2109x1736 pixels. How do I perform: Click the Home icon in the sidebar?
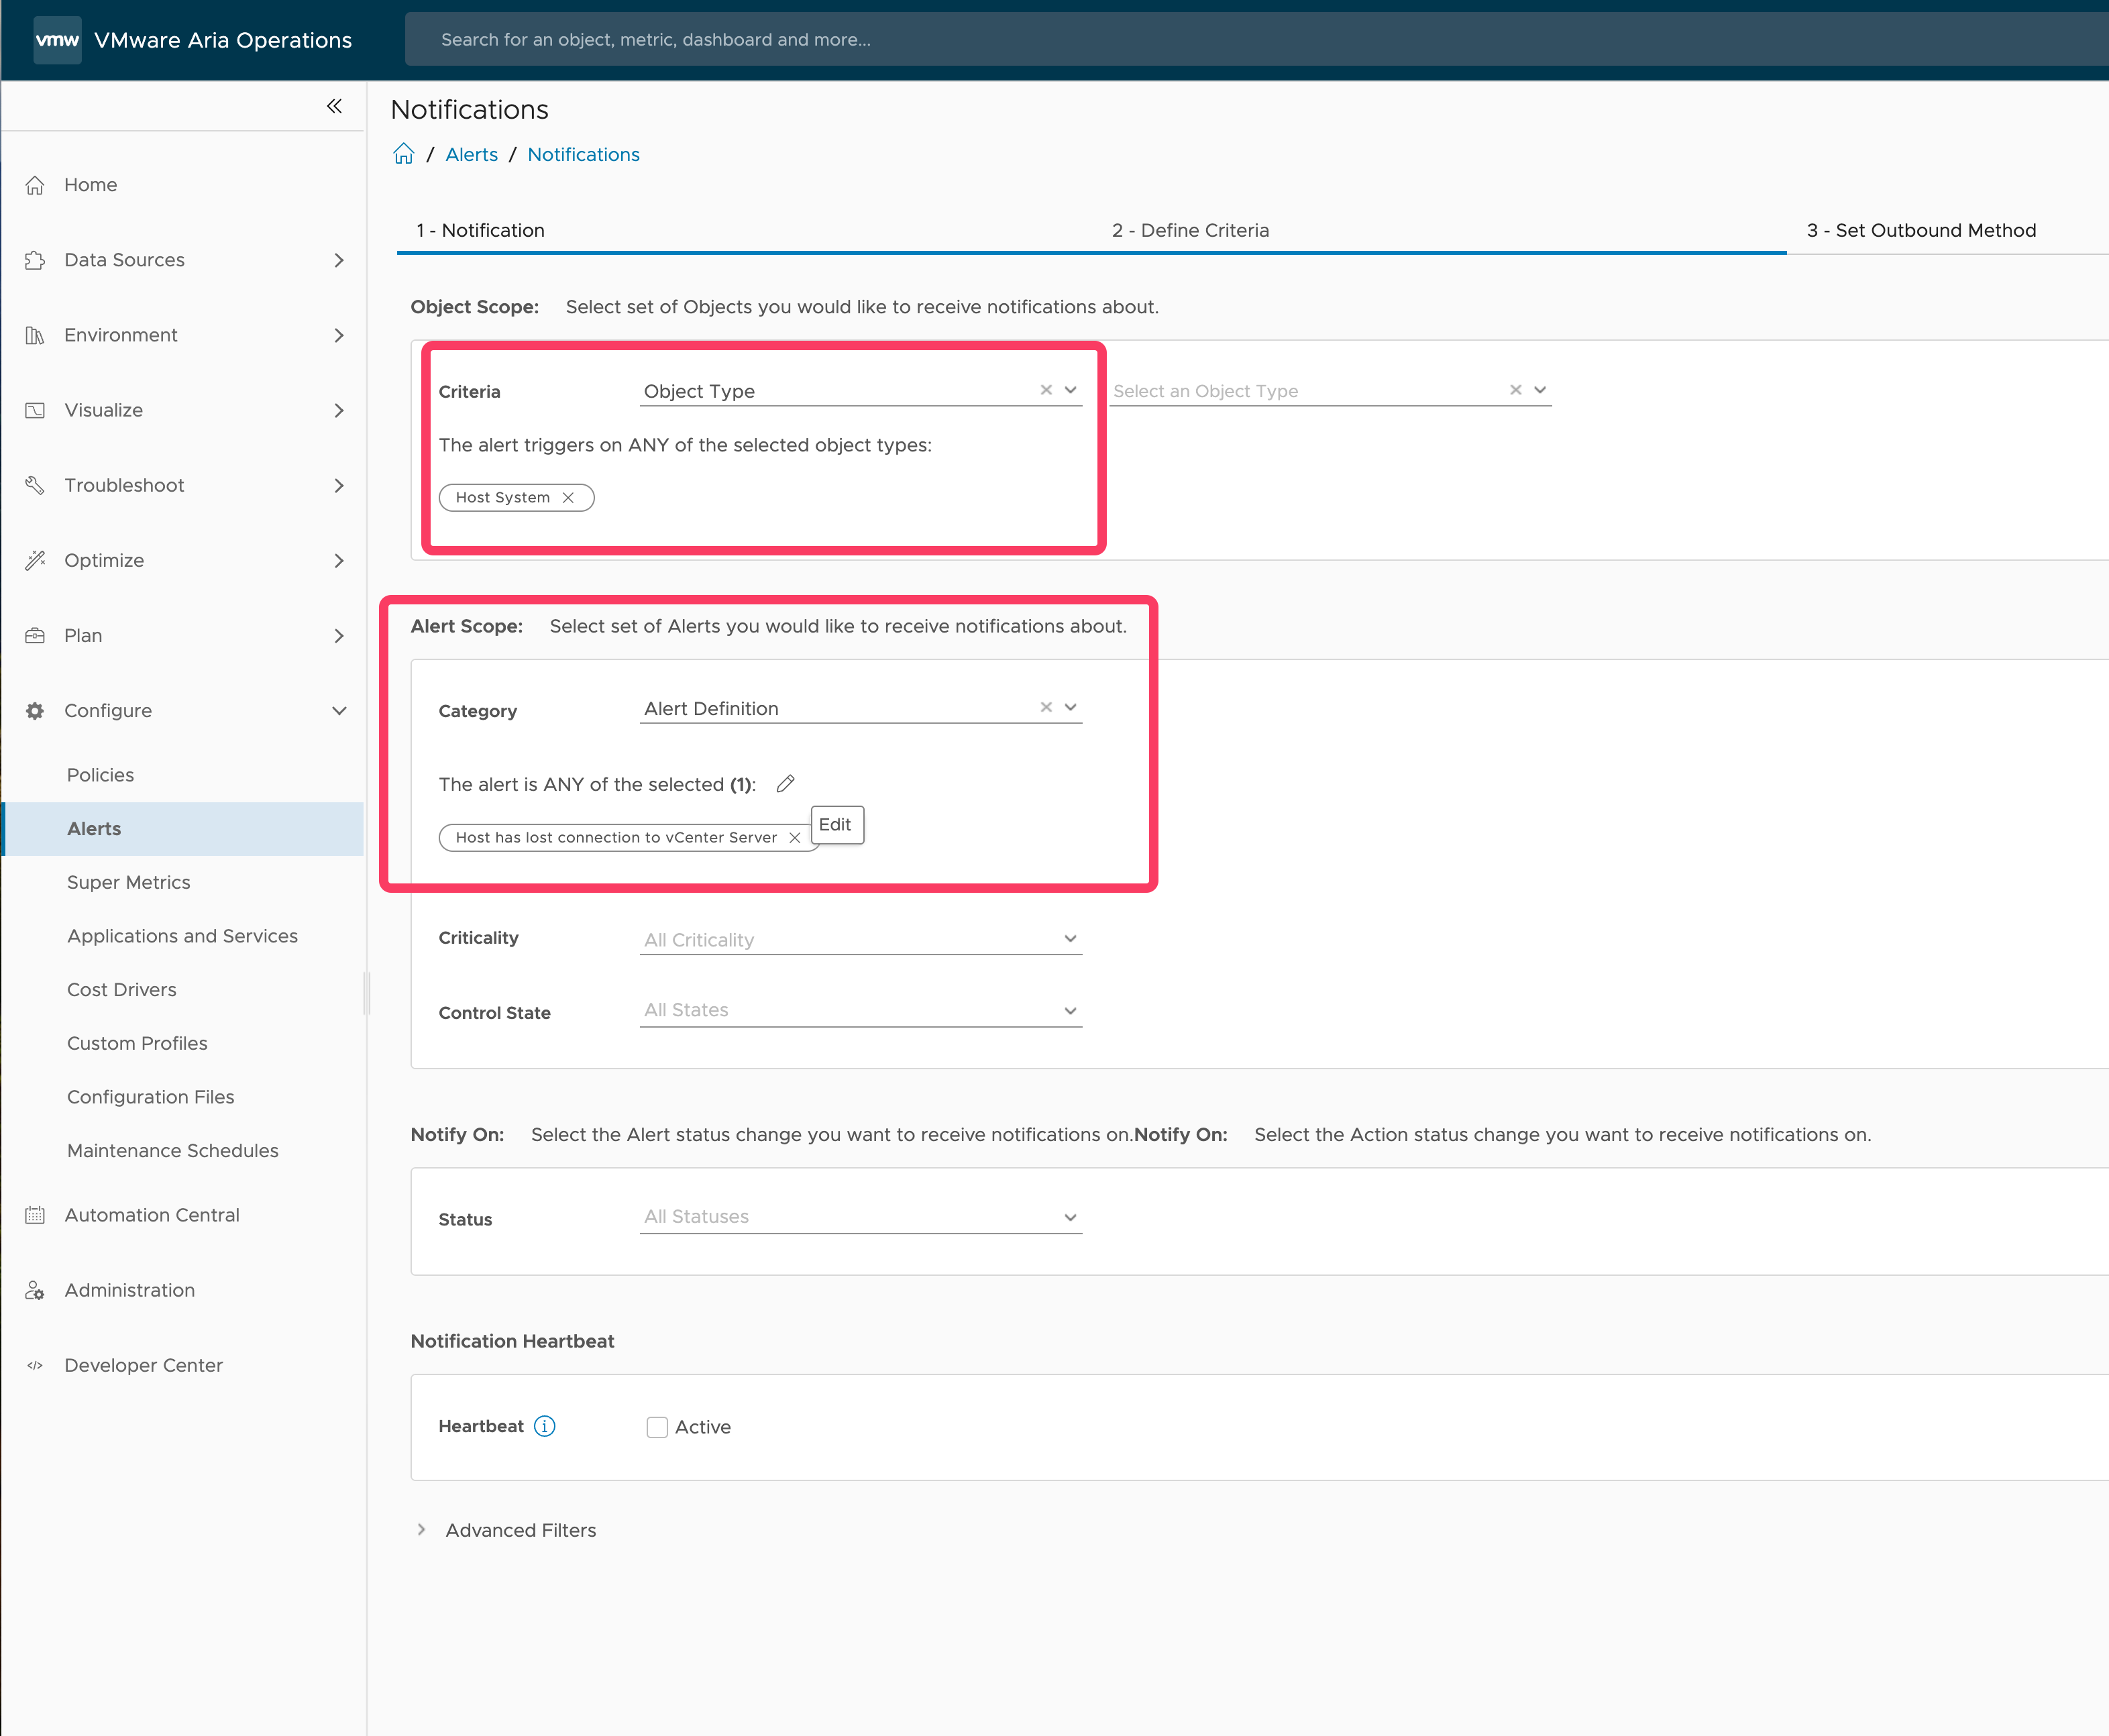click(x=35, y=184)
